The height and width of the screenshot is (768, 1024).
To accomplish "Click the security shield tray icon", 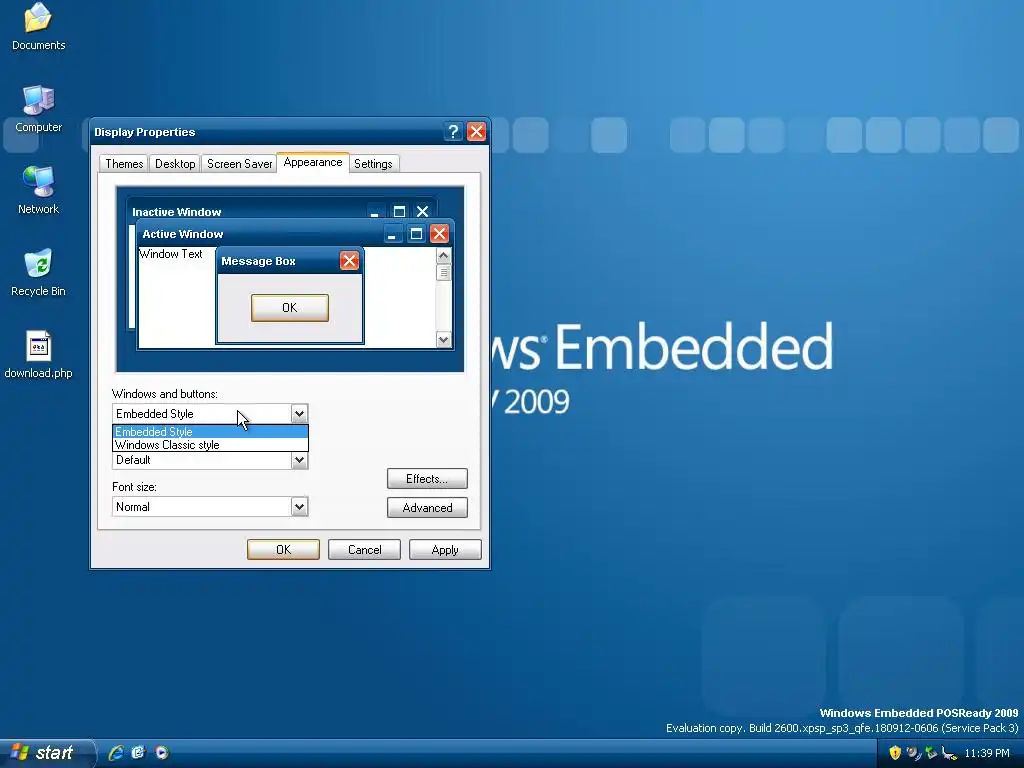I will [x=895, y=753].
